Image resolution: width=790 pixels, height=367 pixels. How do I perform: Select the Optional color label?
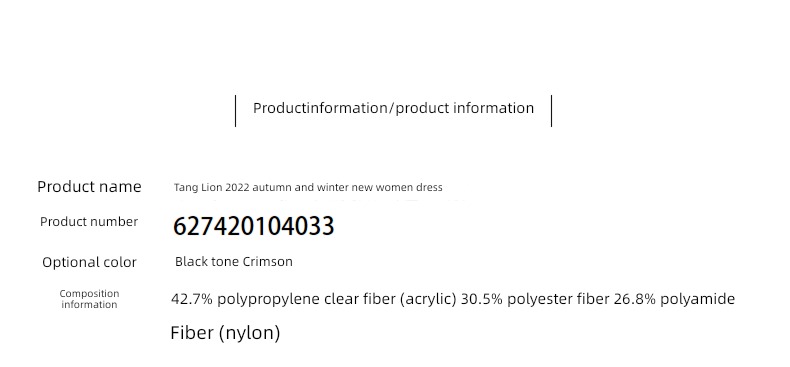[x=89, y=262]
